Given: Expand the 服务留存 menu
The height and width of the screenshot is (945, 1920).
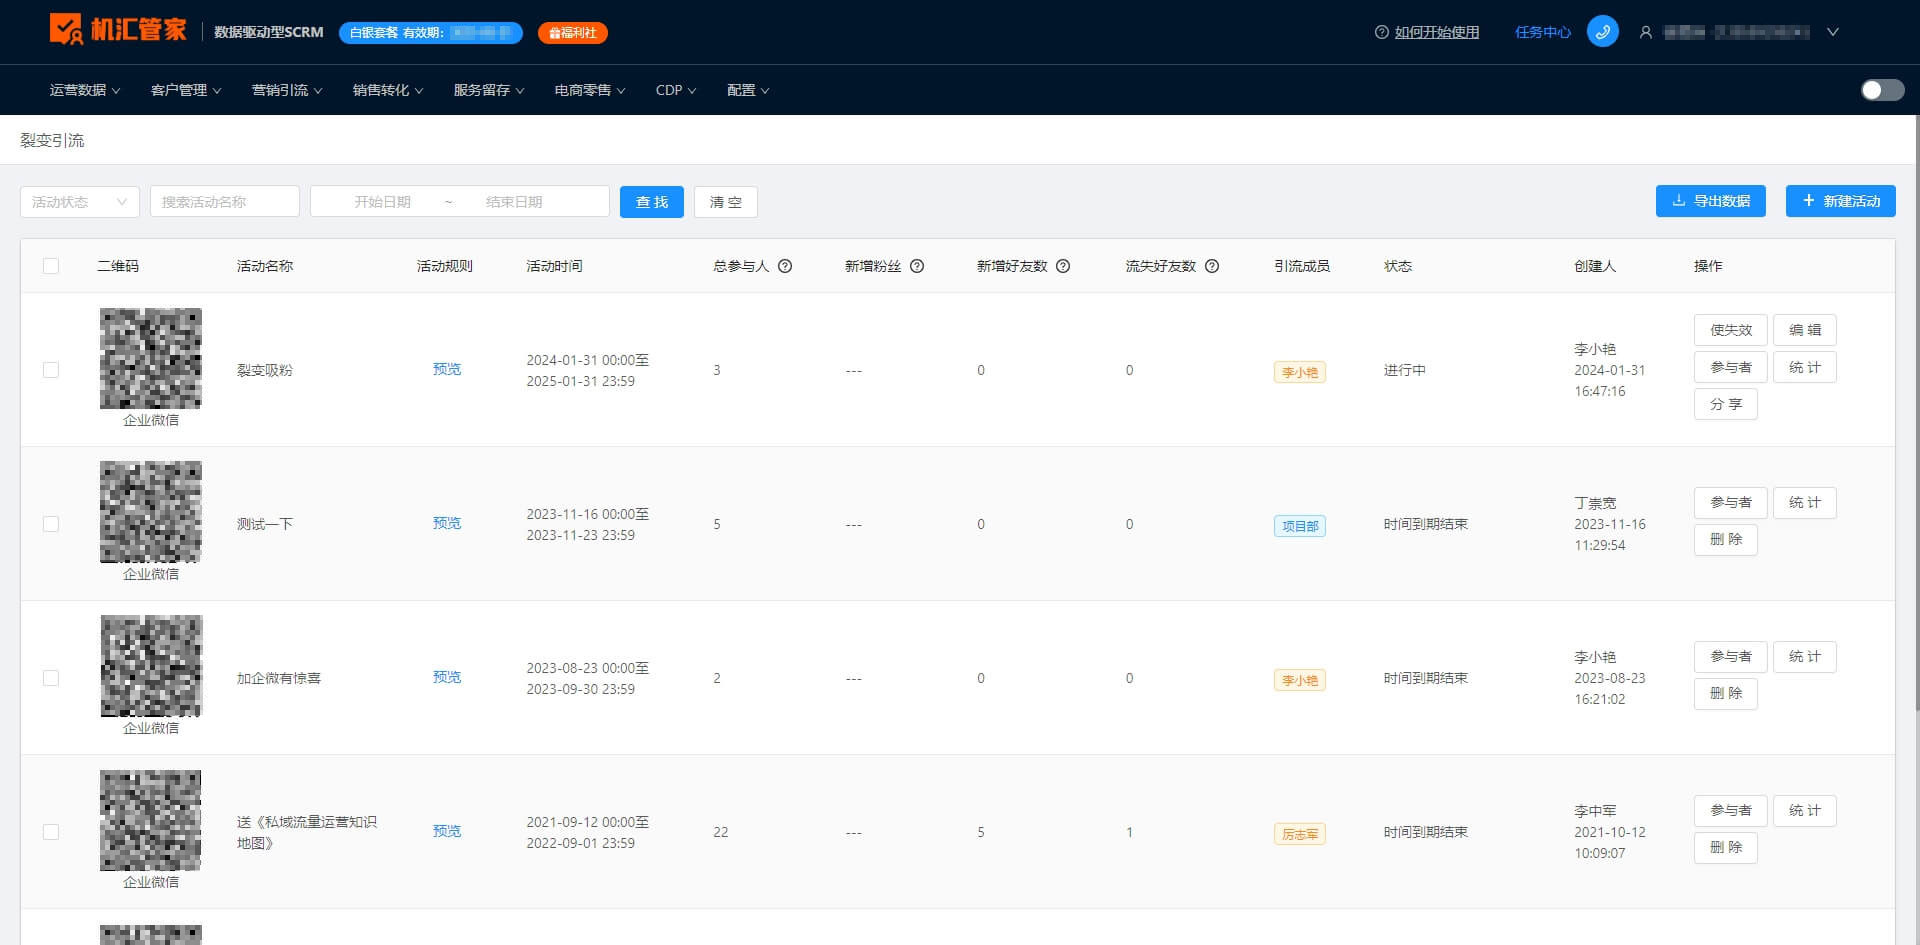Looking at the screenshot, I should coord(489,90).
